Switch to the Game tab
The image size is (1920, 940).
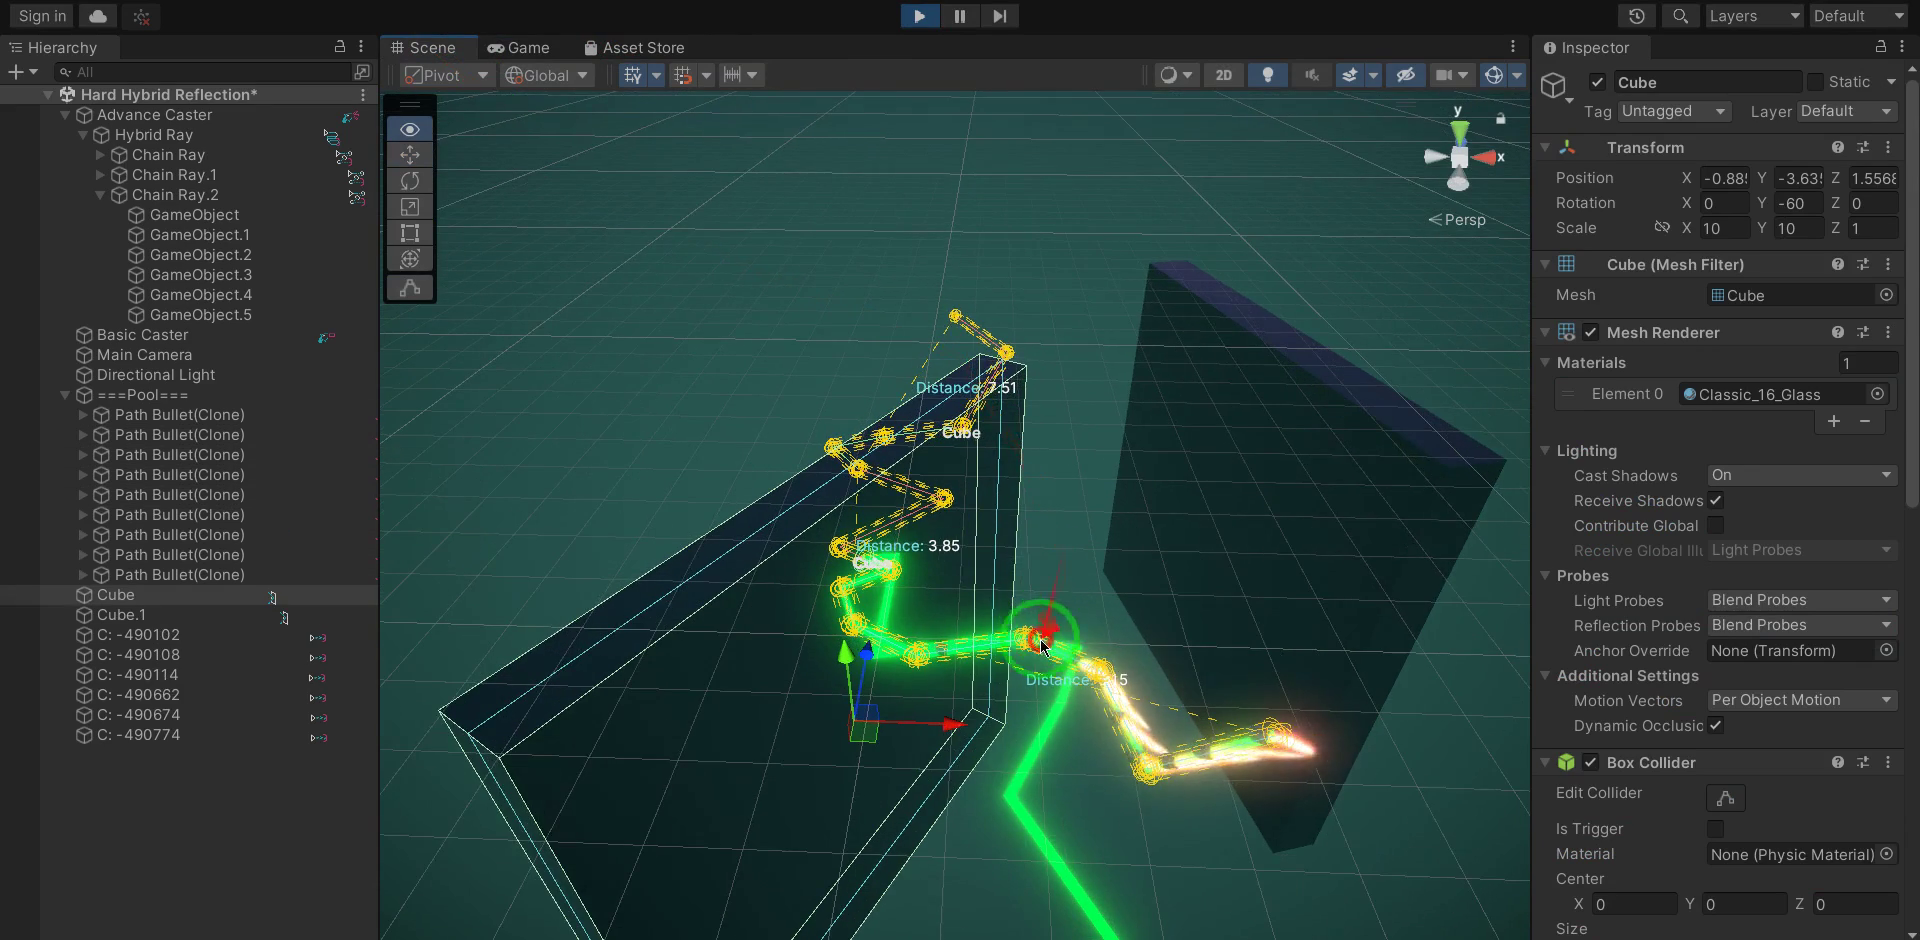(519, 47)
